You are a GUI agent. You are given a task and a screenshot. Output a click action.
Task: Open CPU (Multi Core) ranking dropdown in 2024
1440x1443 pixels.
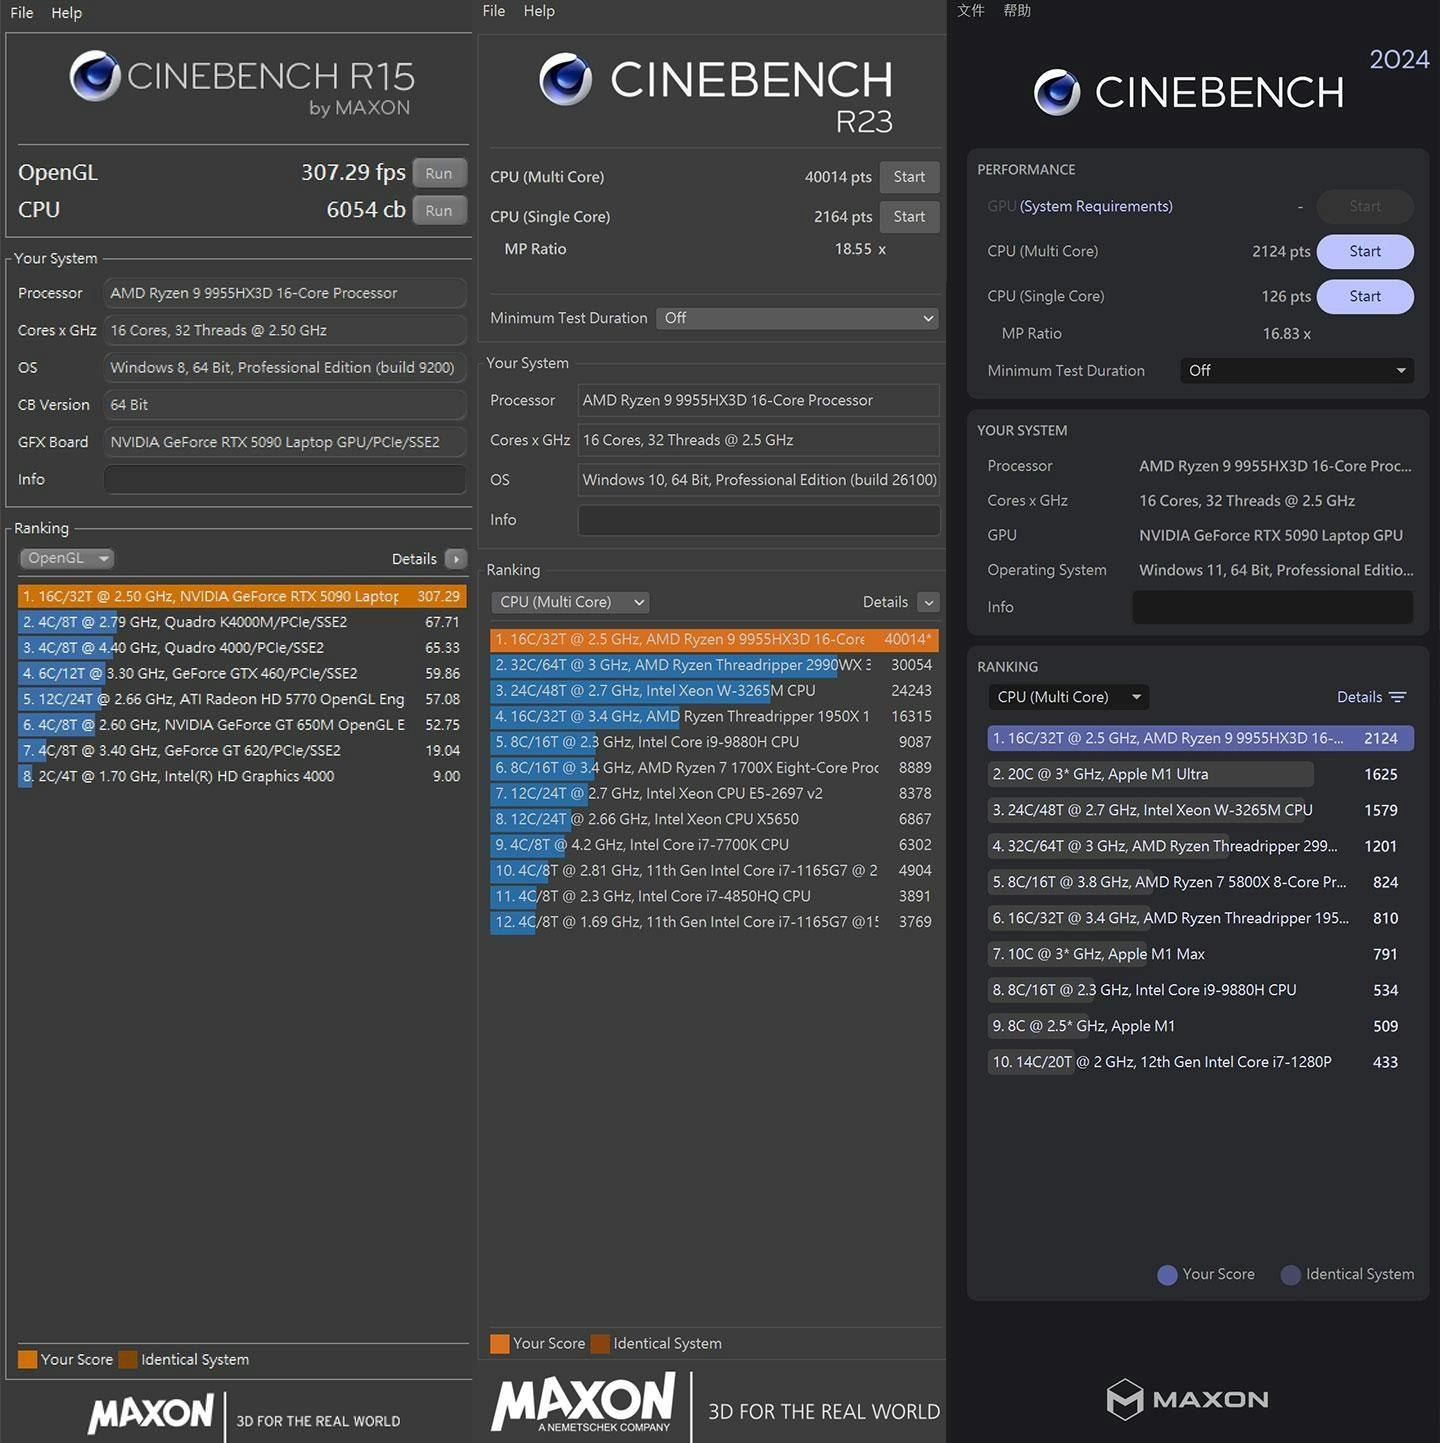pyautogui.click(x=1068, y=697)
